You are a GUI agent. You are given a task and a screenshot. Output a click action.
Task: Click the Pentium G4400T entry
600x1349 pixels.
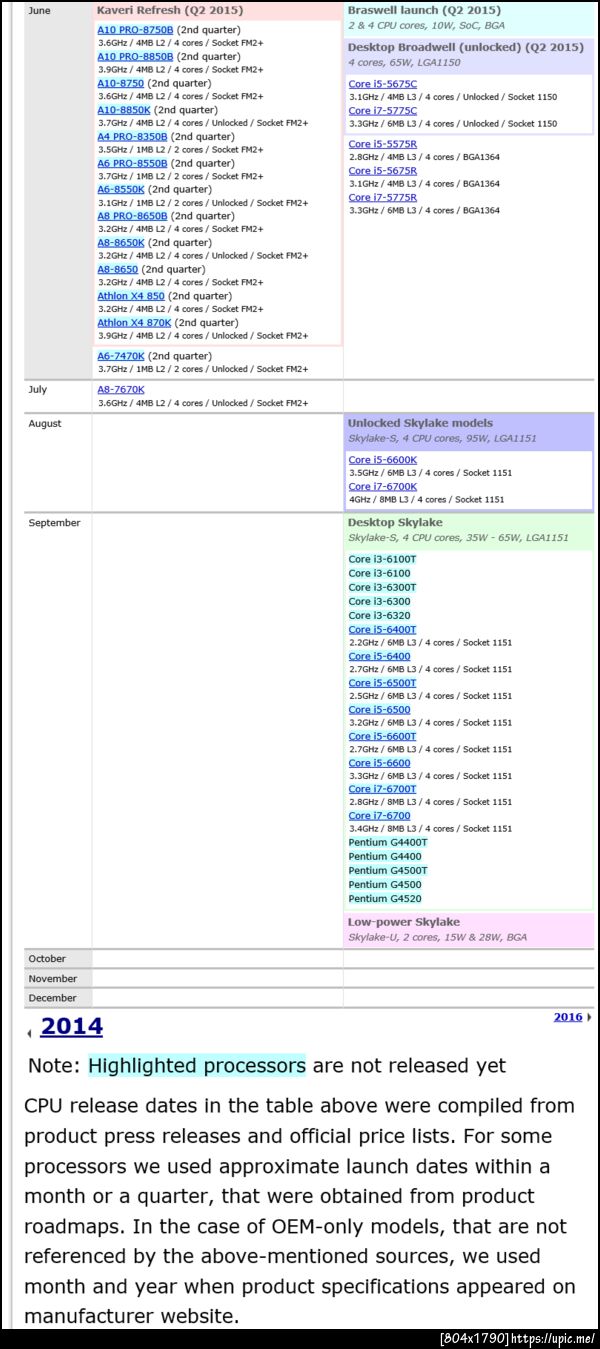[x=388, y=842]
